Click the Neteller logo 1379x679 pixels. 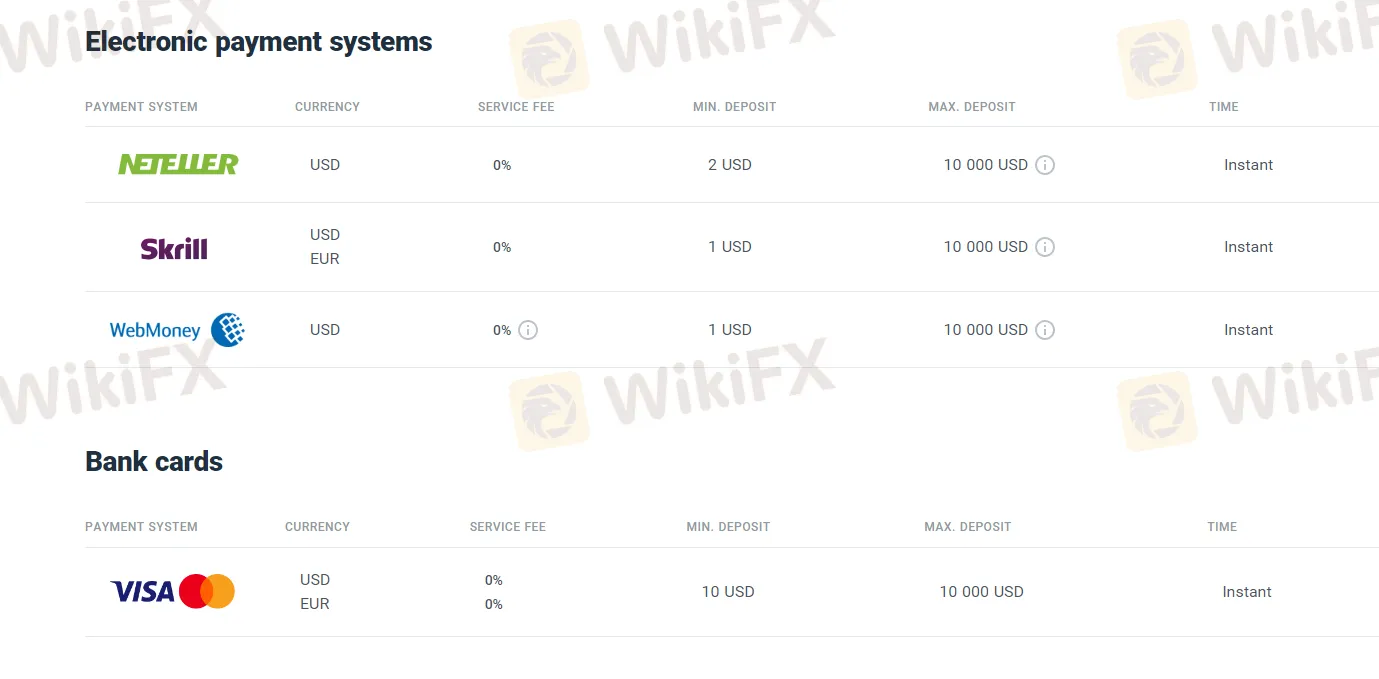[x=178, y=164]
